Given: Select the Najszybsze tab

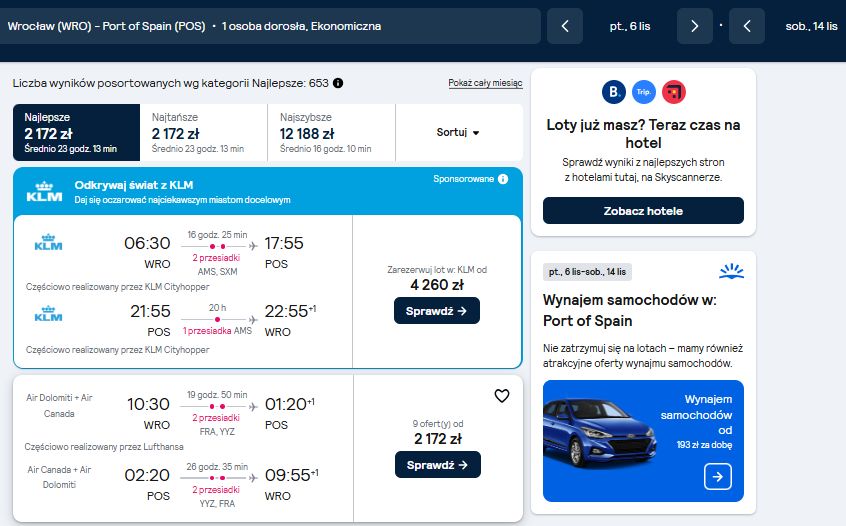Looking at the screenshot, I should (331, 133).
